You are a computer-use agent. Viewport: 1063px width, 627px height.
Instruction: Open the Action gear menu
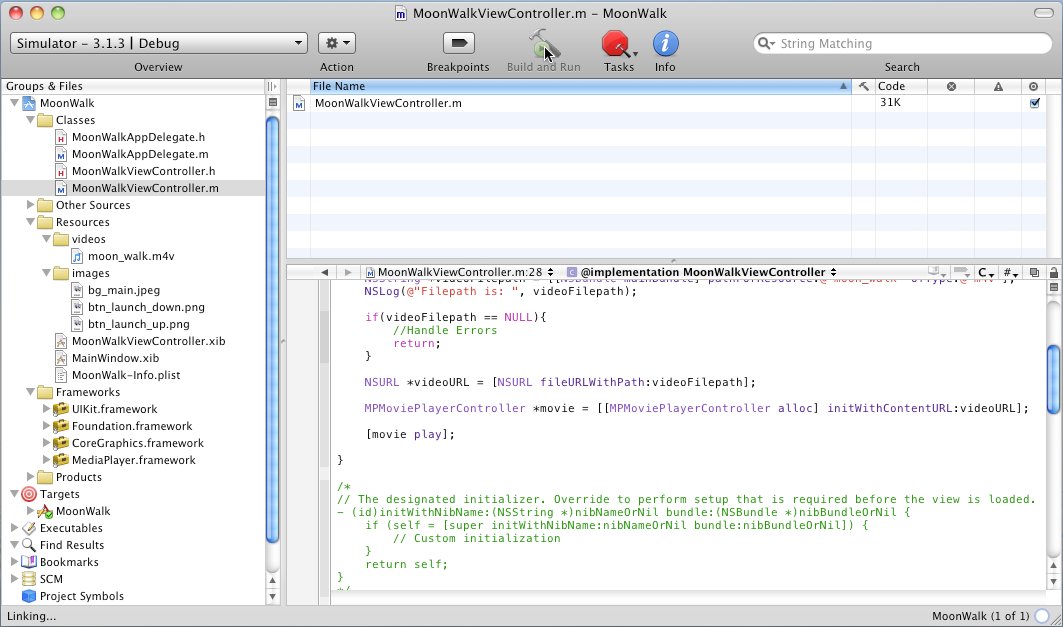[337, 43]
